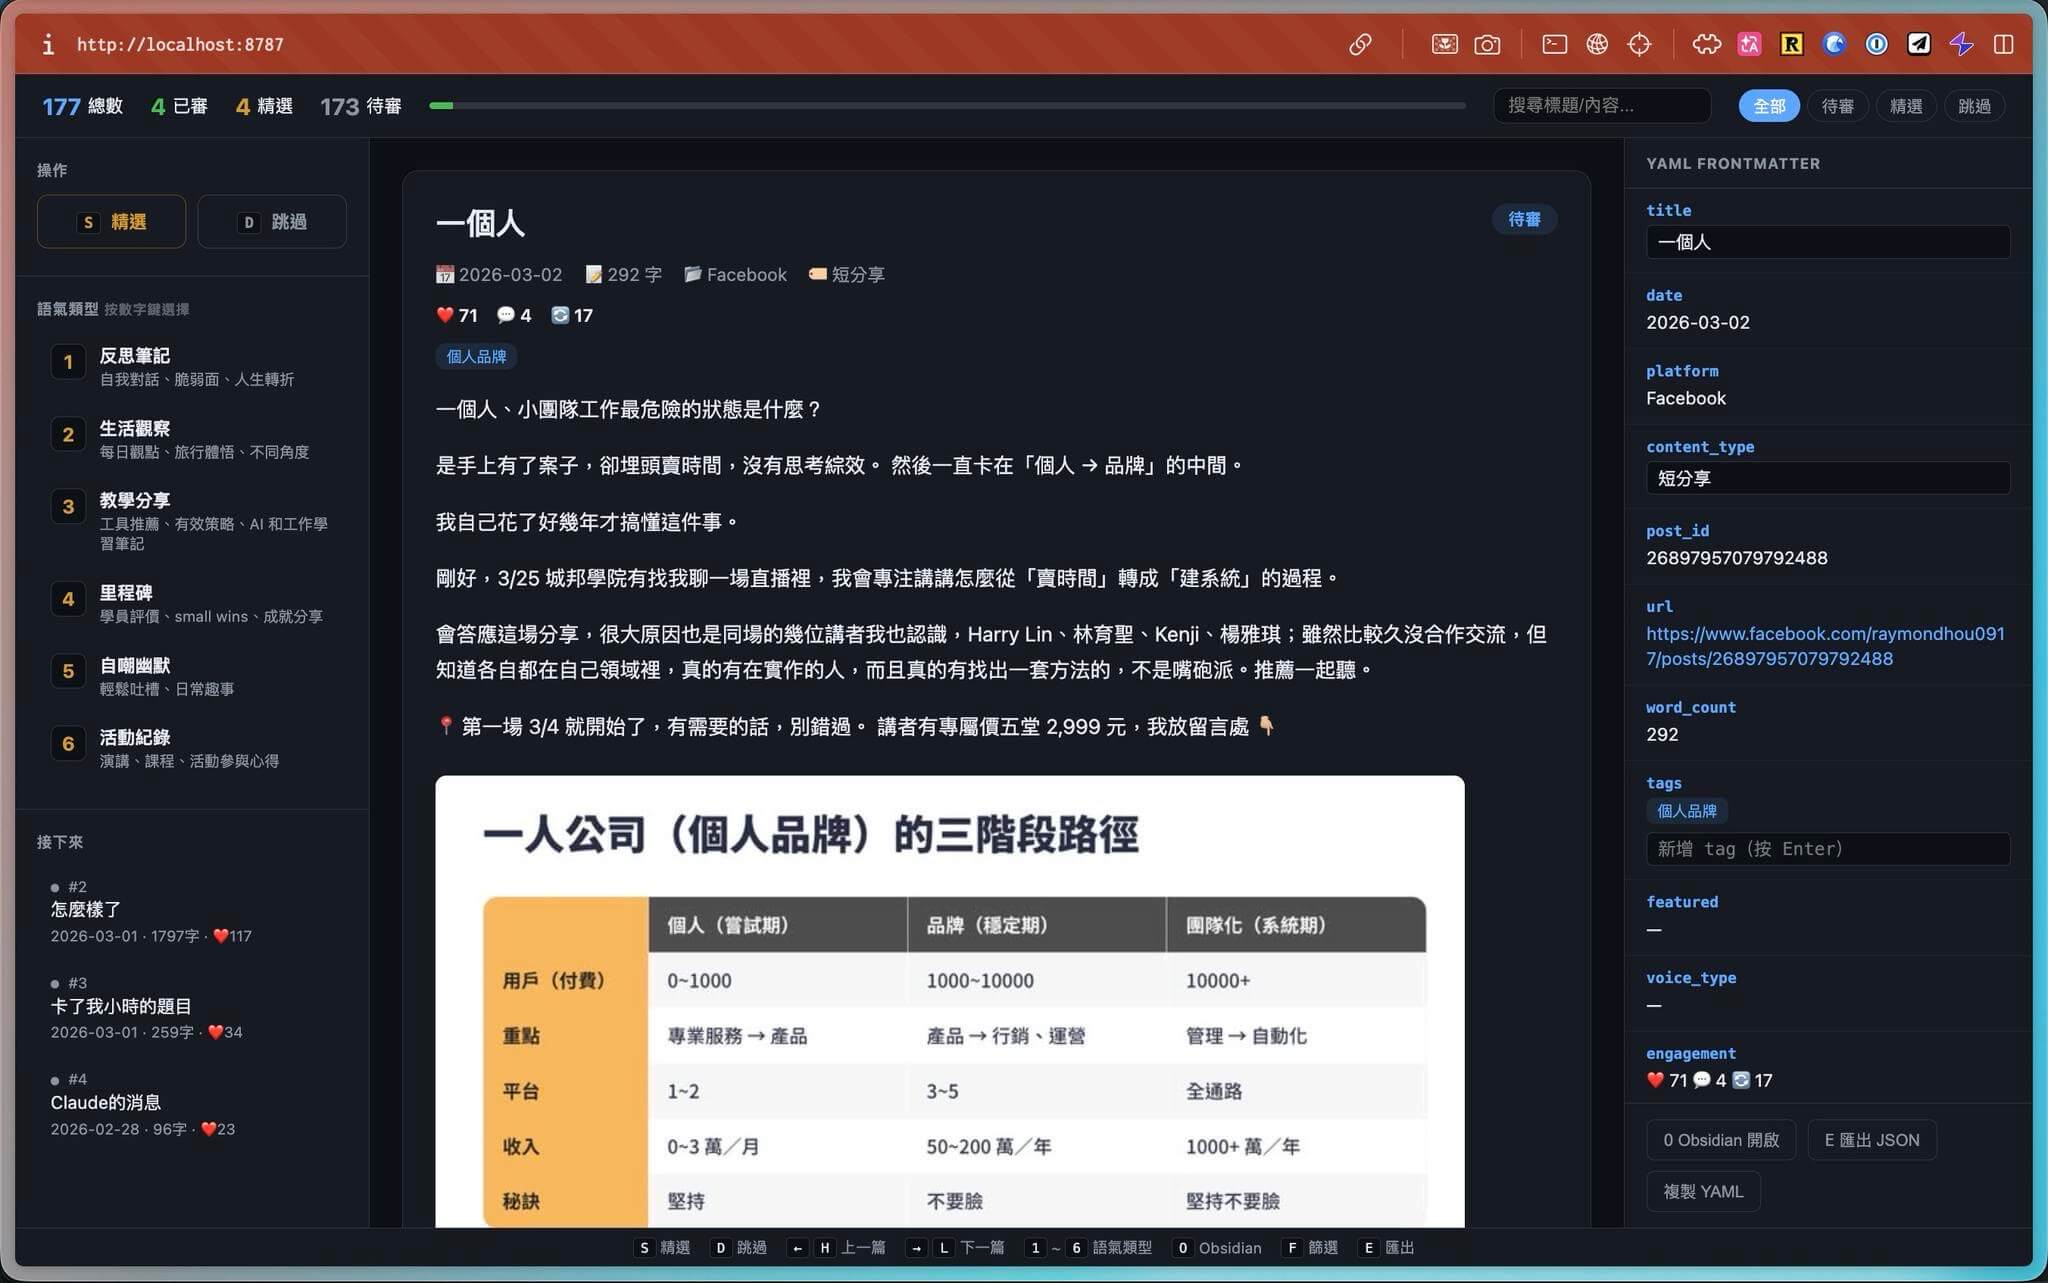The image size is (2048, 1283).
Task: Select the 待審 filter pill
Action: [1837, 106]
